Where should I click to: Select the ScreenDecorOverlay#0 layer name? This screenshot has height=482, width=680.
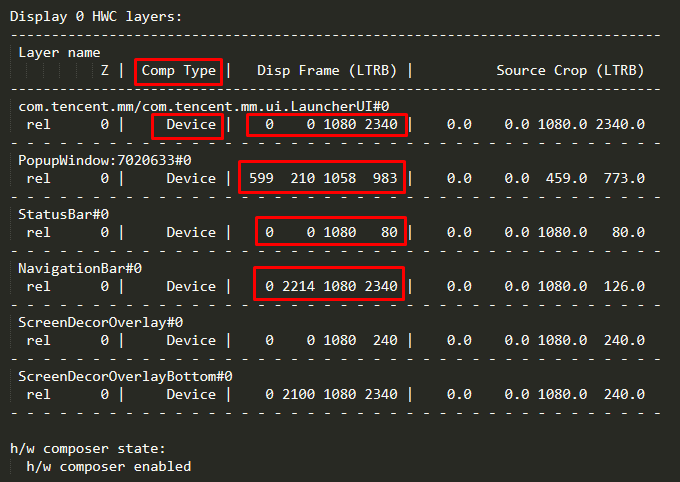(x=101, y=323)
